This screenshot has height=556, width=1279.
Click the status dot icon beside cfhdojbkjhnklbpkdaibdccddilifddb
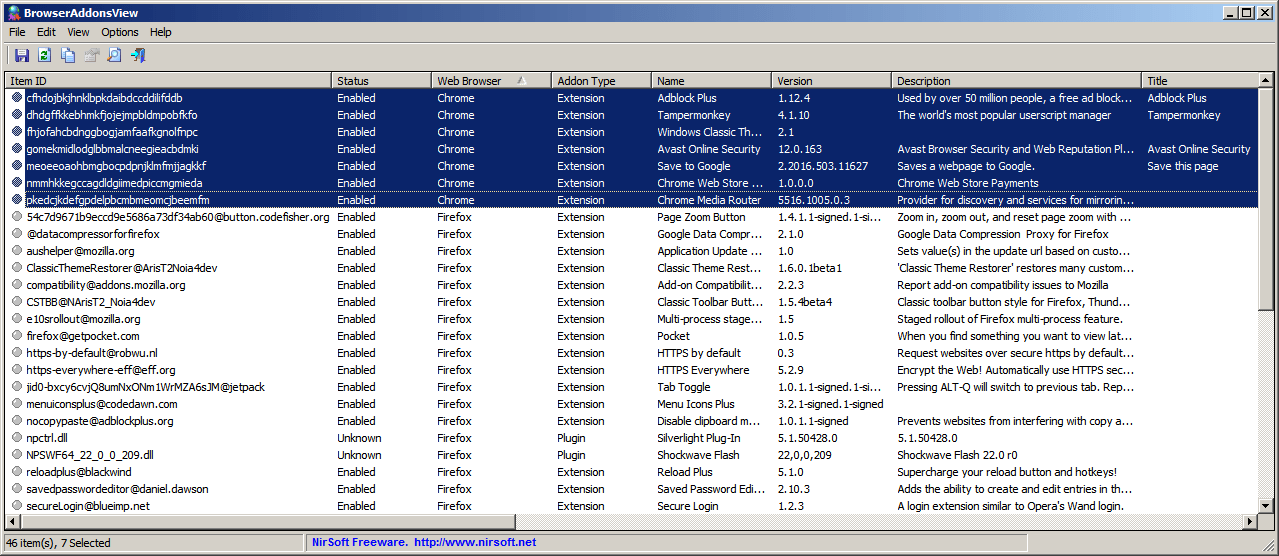tap(17, 98)
